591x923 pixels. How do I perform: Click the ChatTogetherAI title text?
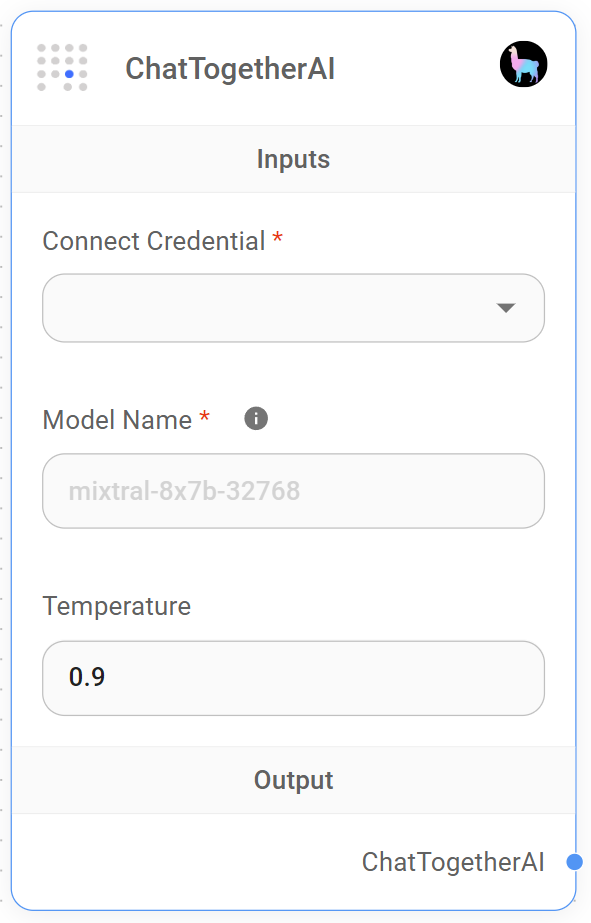232,69
